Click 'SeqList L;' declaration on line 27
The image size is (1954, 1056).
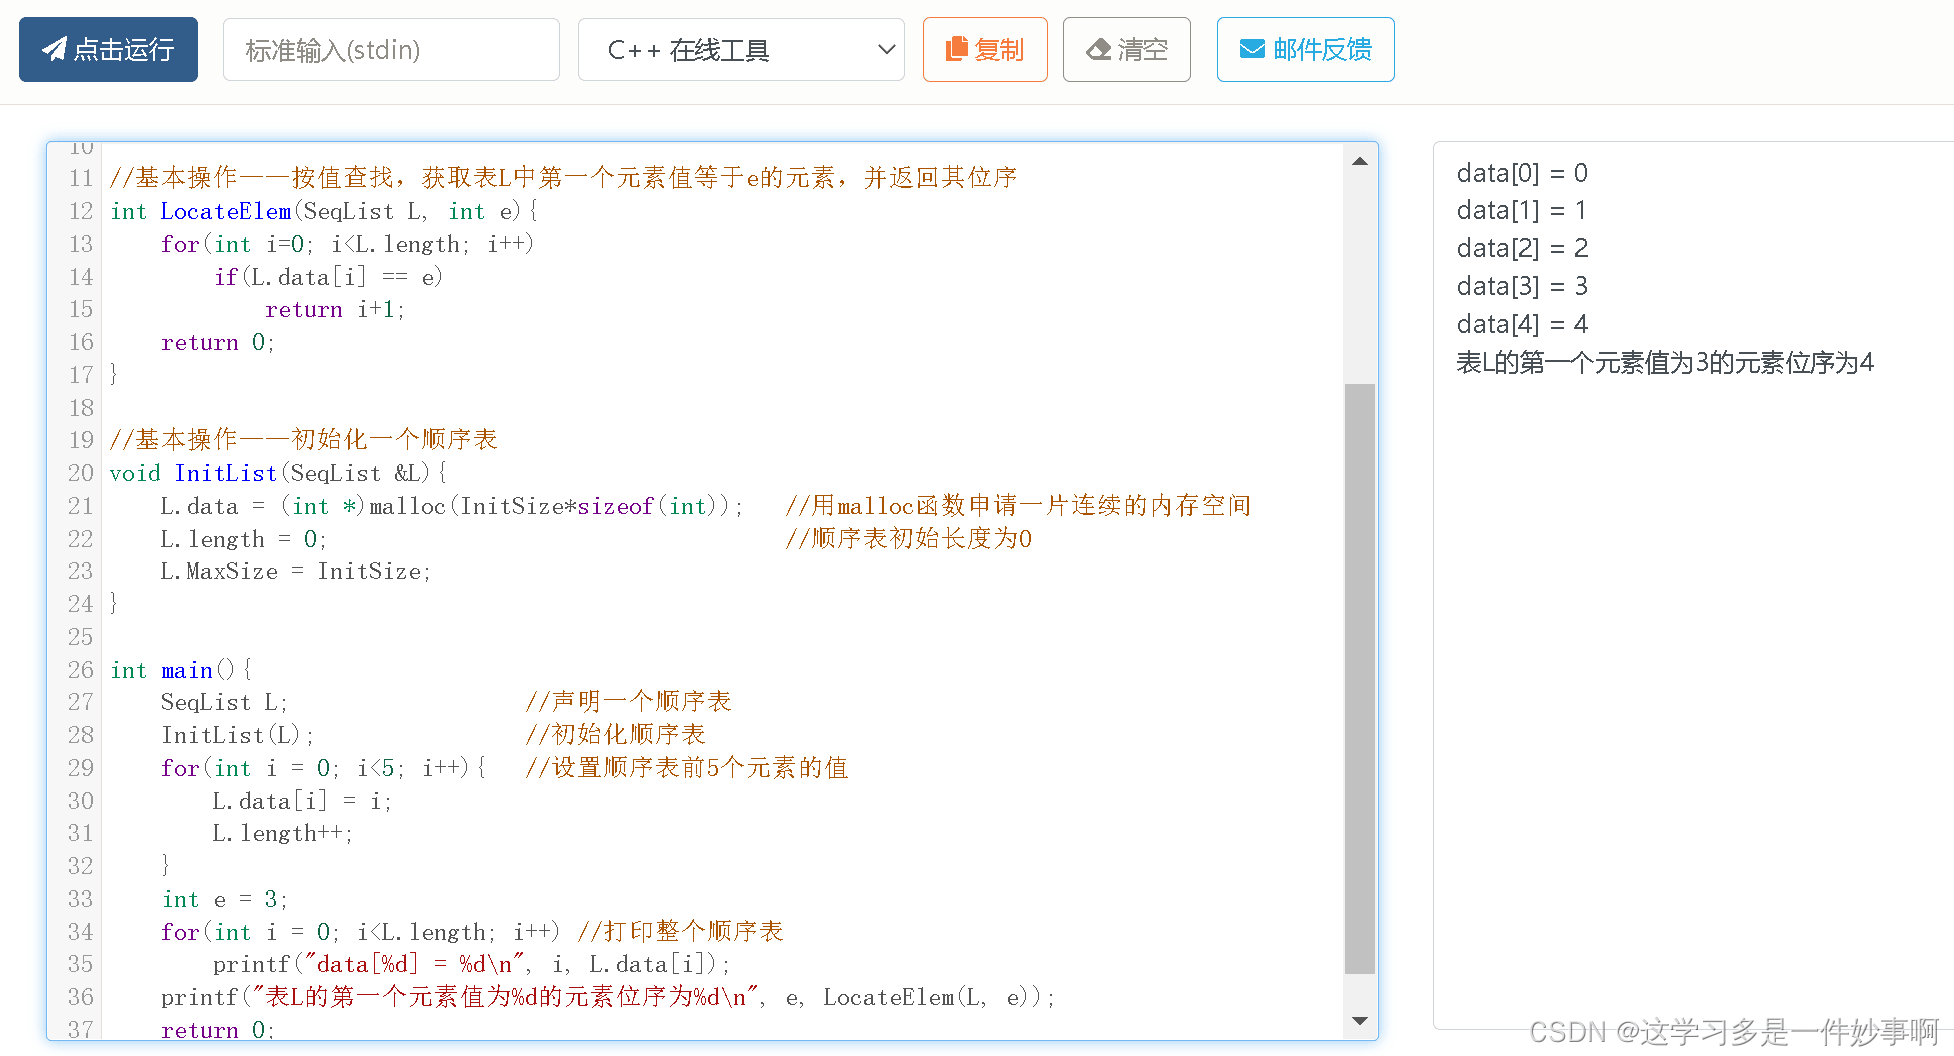[x=224, y=702]
